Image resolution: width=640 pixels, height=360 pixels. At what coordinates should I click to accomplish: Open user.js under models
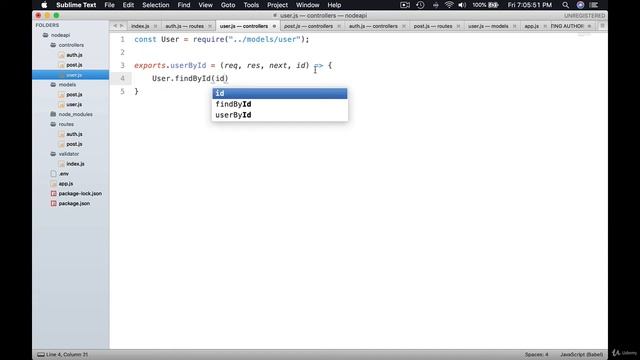coord(74,104)
